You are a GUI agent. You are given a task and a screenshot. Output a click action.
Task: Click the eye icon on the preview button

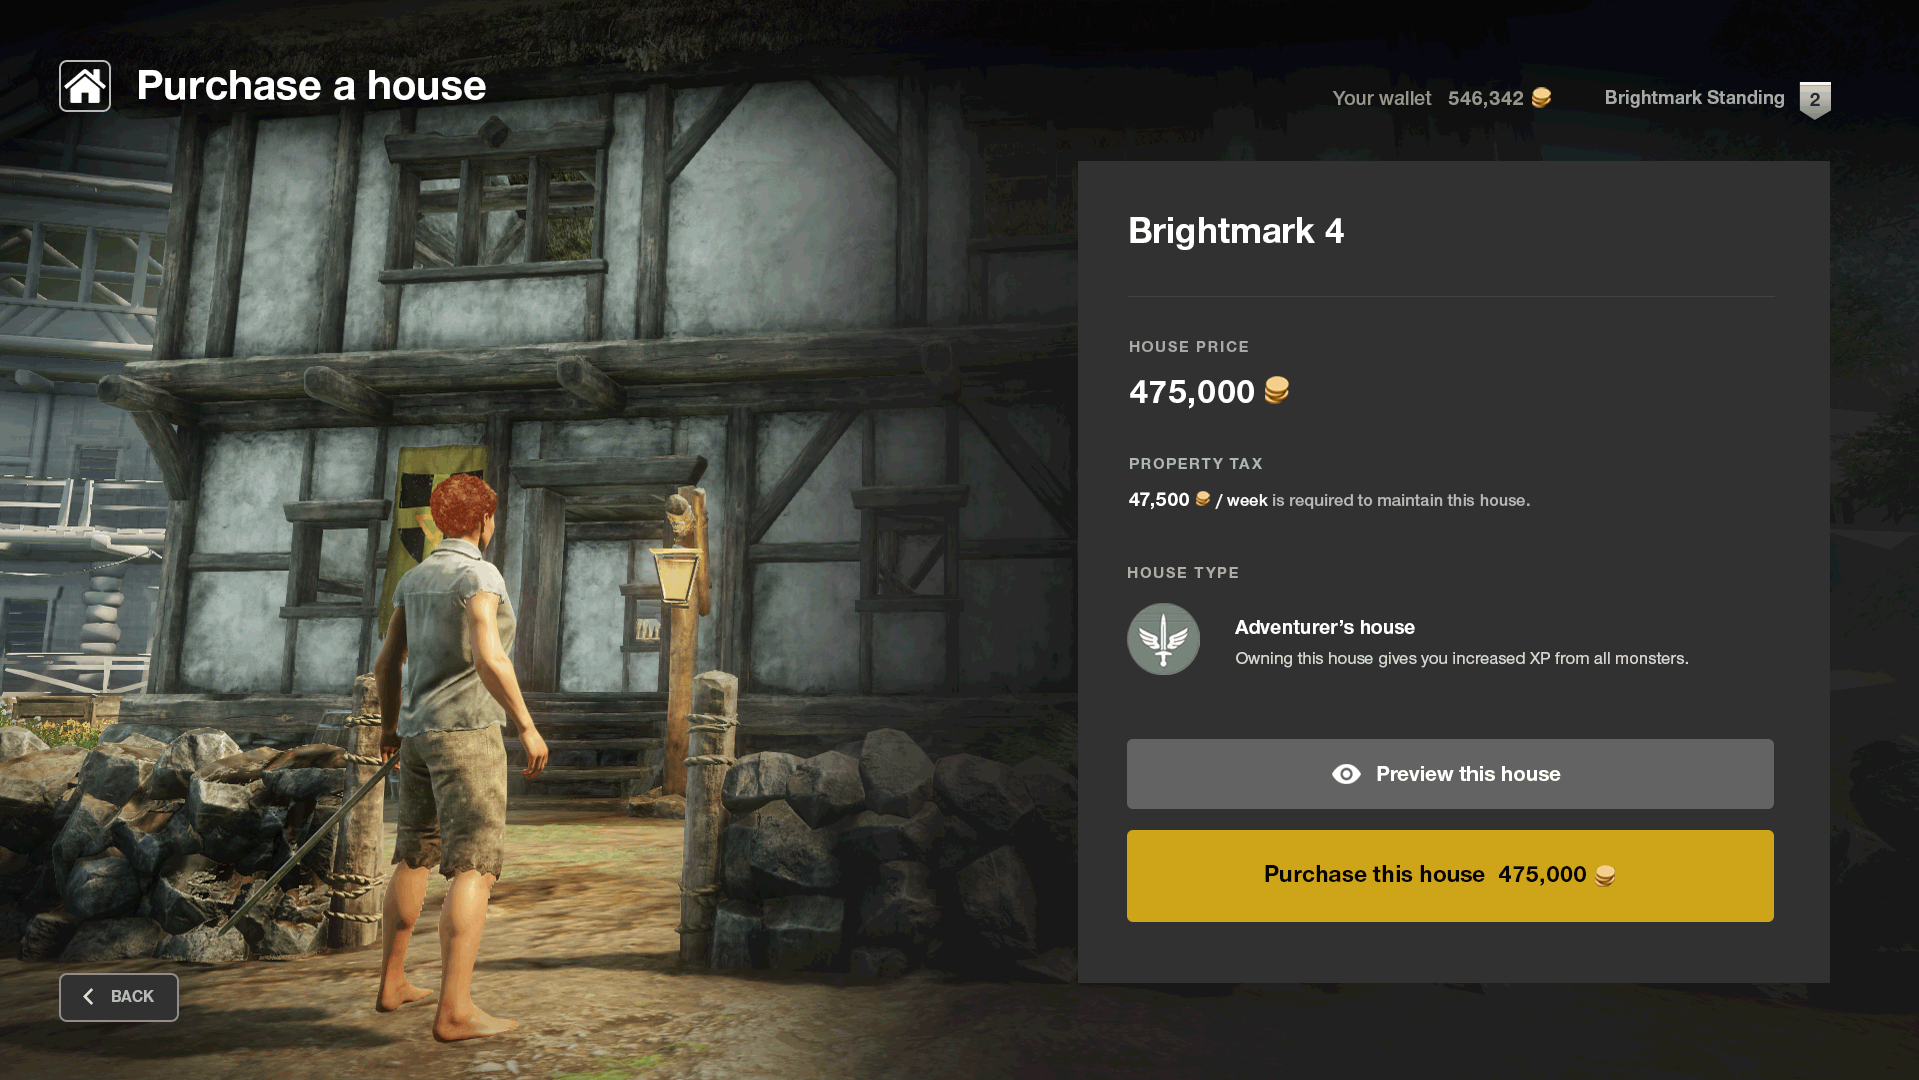pos(1346,774)
